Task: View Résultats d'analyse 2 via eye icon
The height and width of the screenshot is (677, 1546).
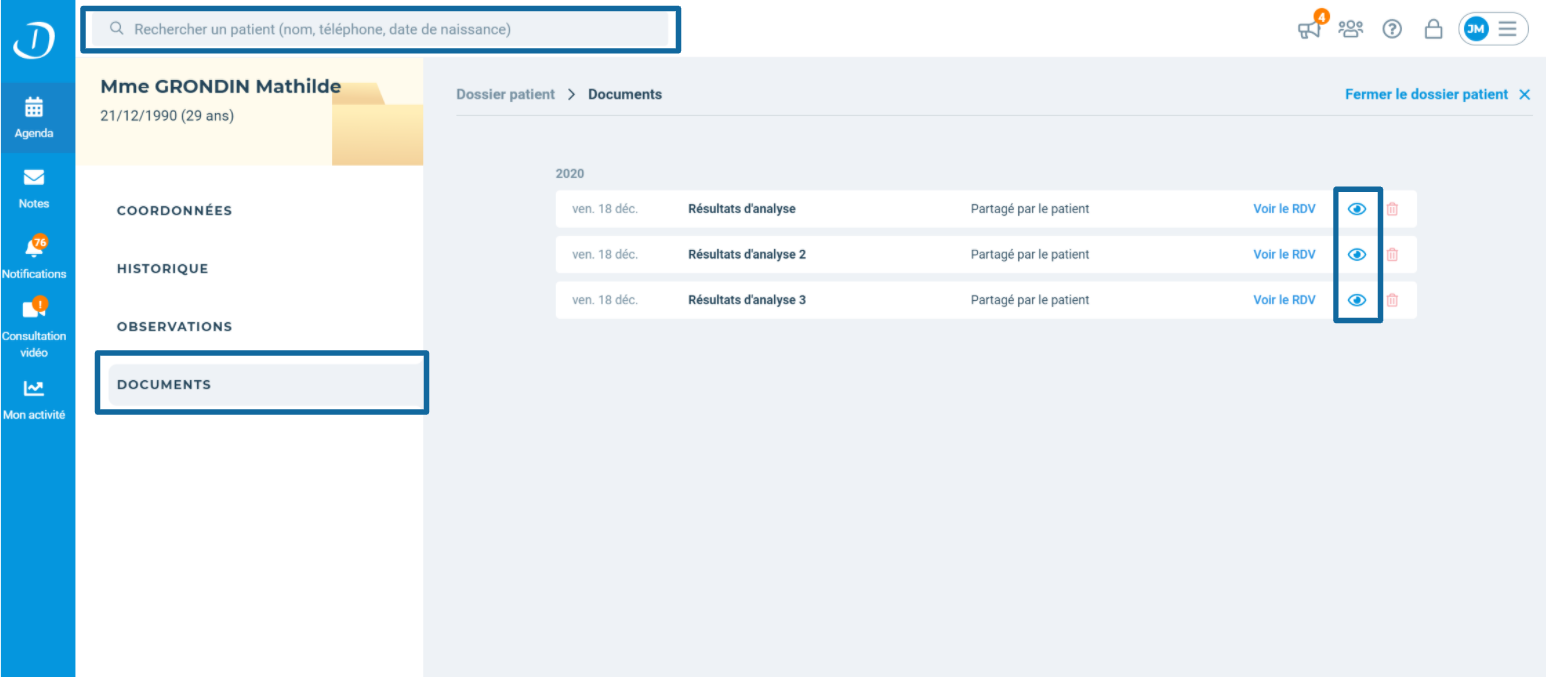Action: (1357, 254)
